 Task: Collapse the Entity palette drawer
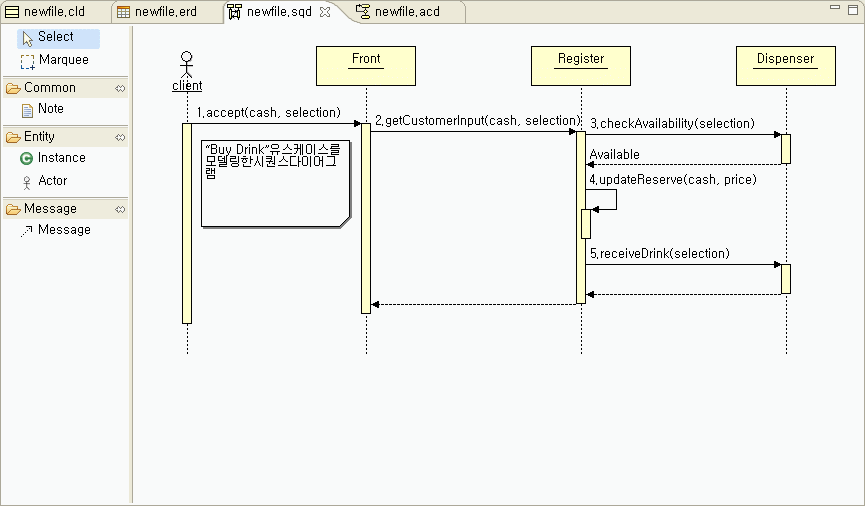point(39,137)
